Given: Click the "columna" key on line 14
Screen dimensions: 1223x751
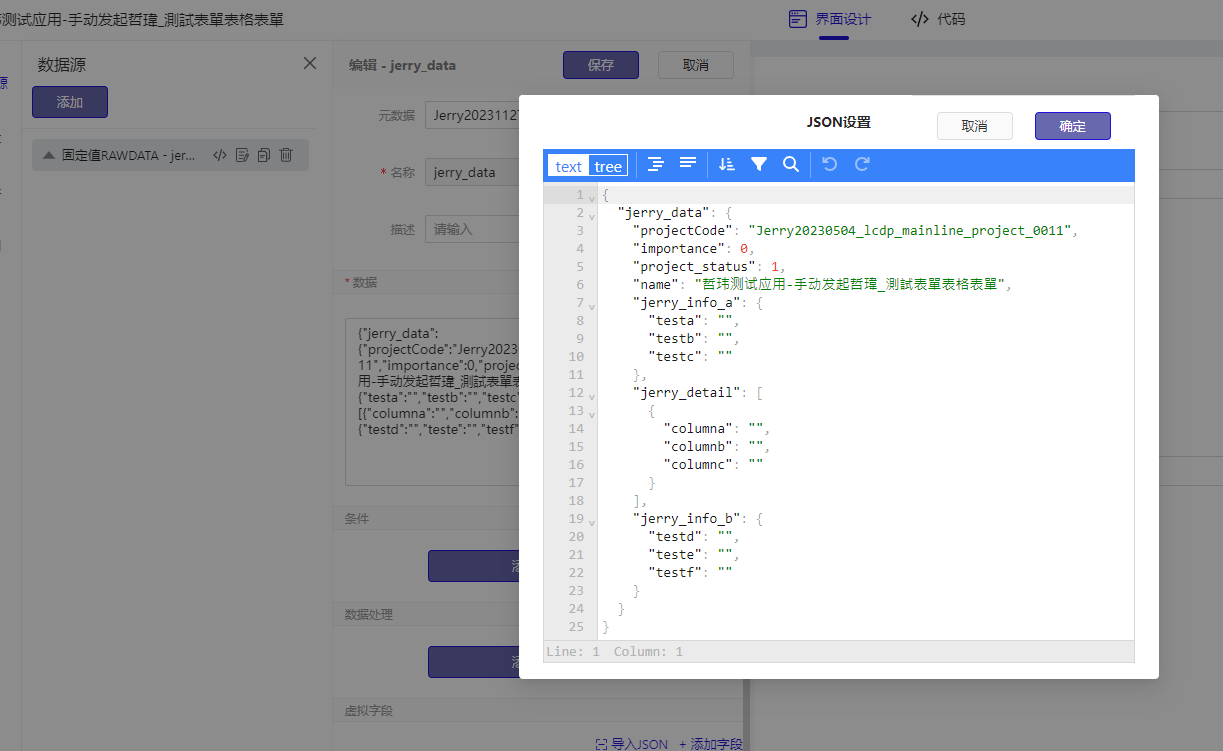Looking at the screenshot, I should pyautogui.click(x=699, y=428).
